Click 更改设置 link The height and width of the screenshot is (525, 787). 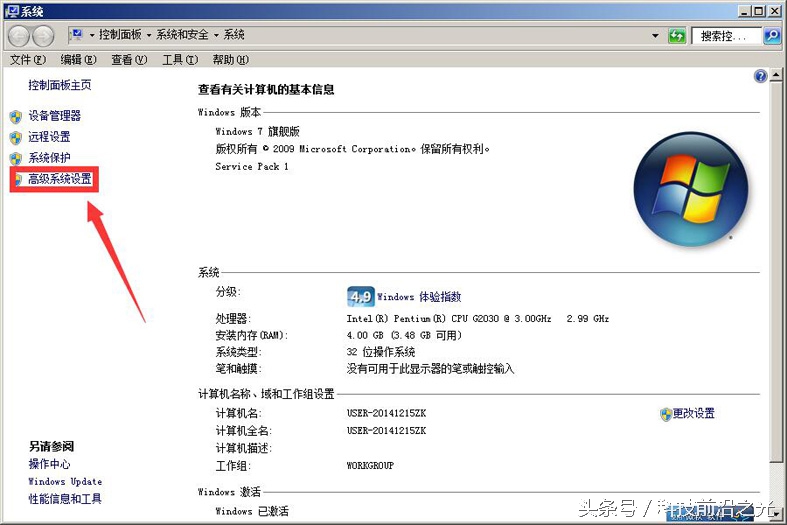(694, 414)
